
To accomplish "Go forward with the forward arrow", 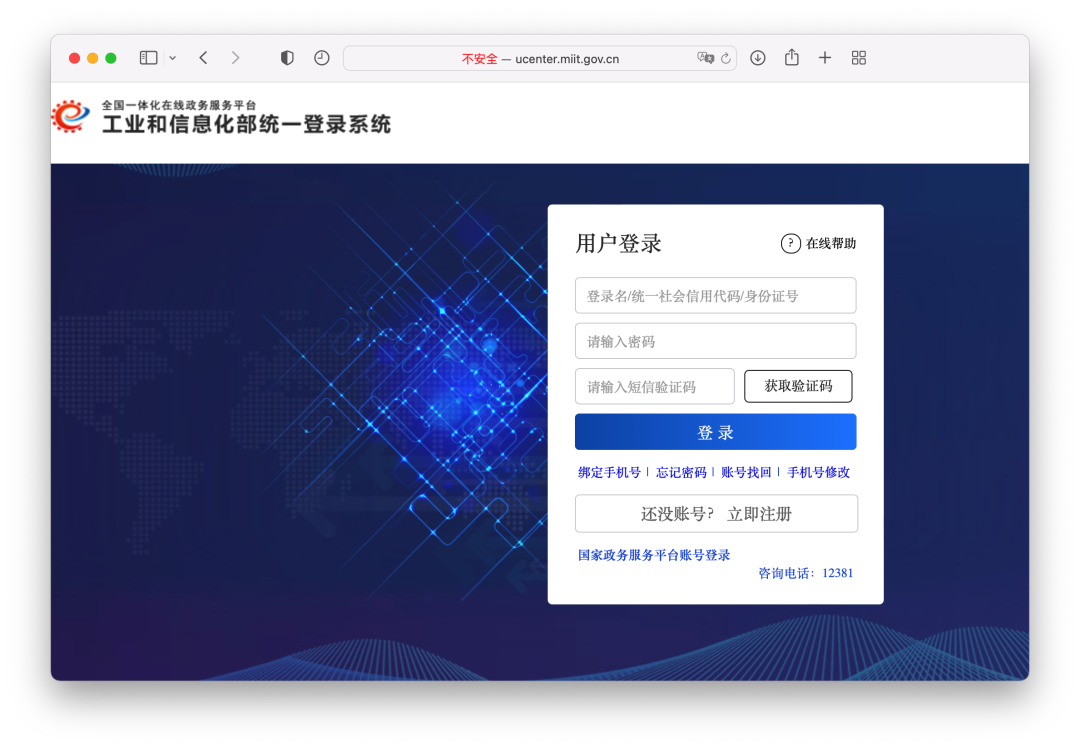I will pyautogui.click(x=236, y=58).
